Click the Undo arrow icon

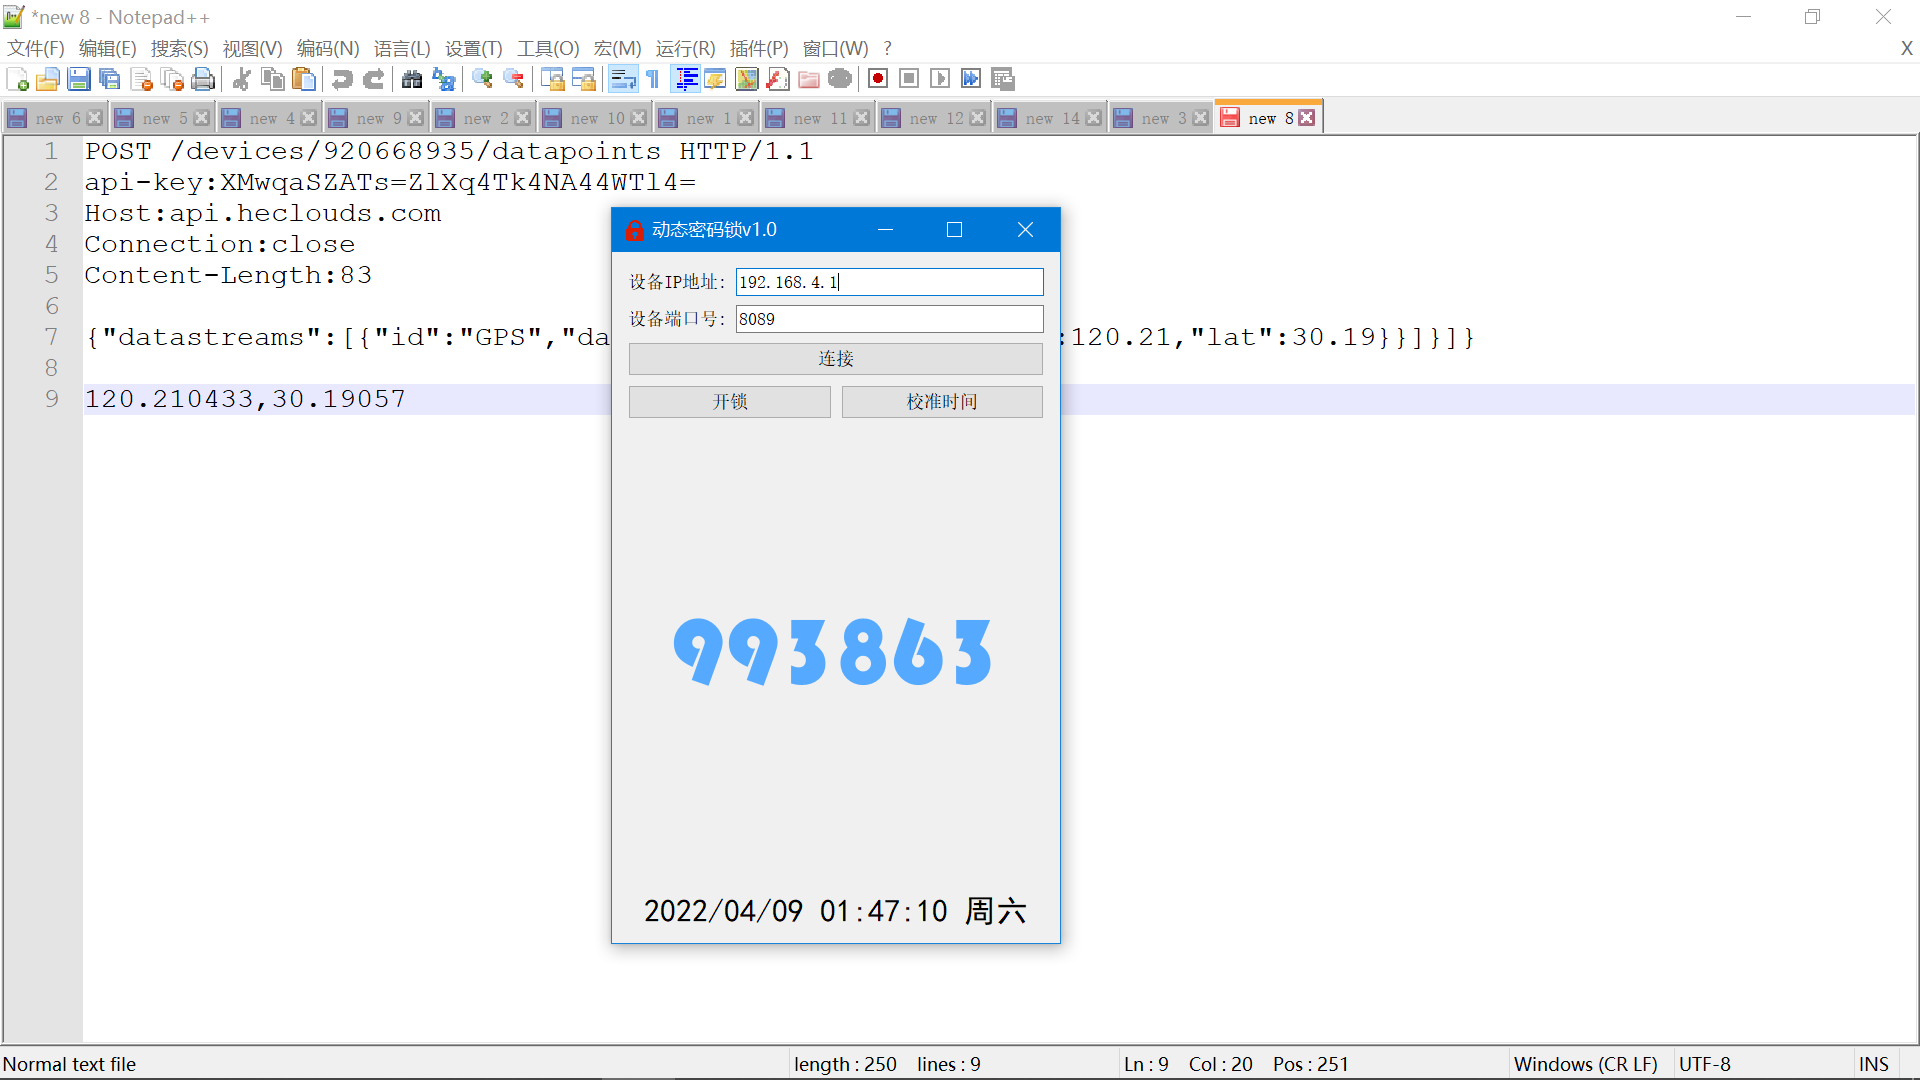click(x=342, y=79)
